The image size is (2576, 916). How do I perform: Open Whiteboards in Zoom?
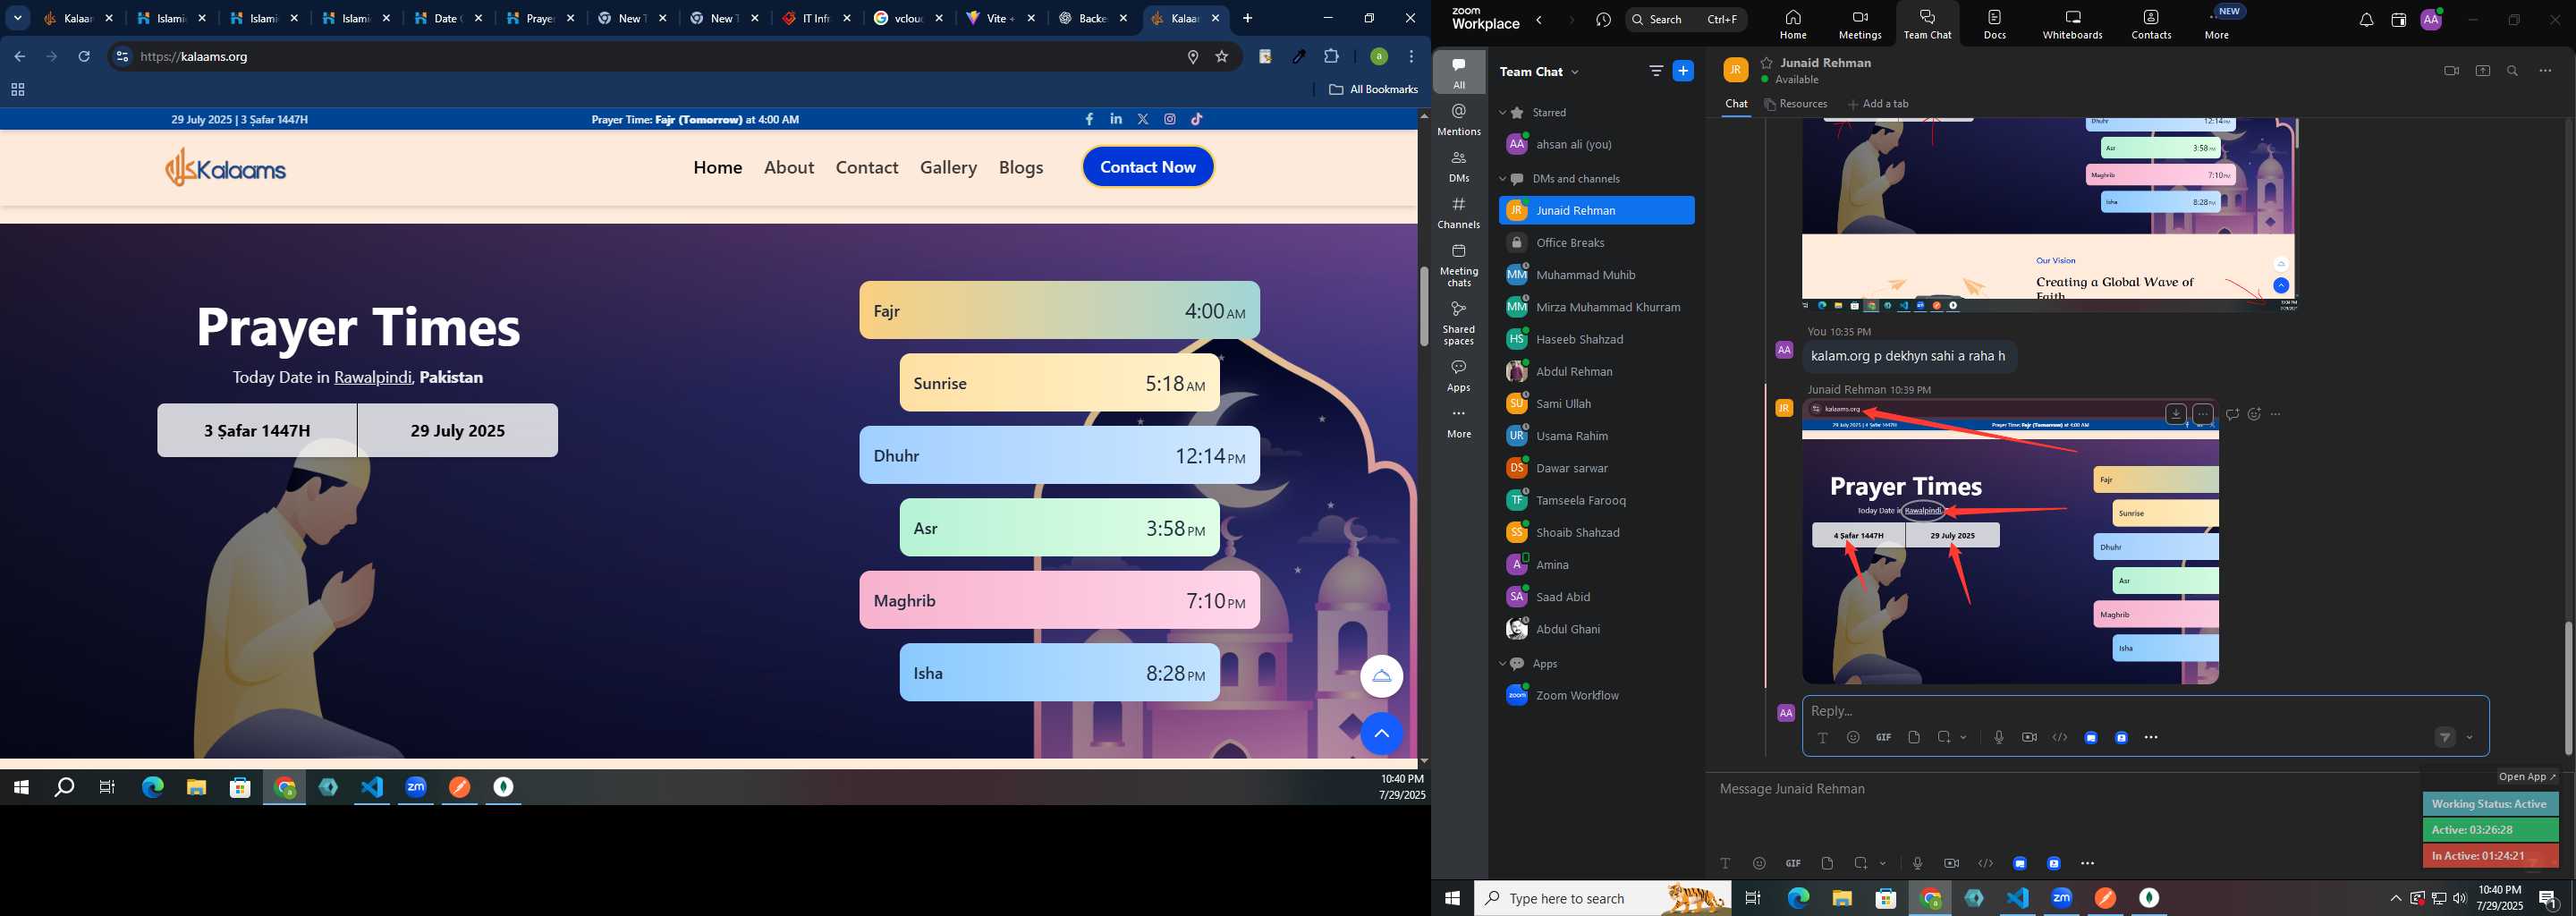tap(2072, 24)
